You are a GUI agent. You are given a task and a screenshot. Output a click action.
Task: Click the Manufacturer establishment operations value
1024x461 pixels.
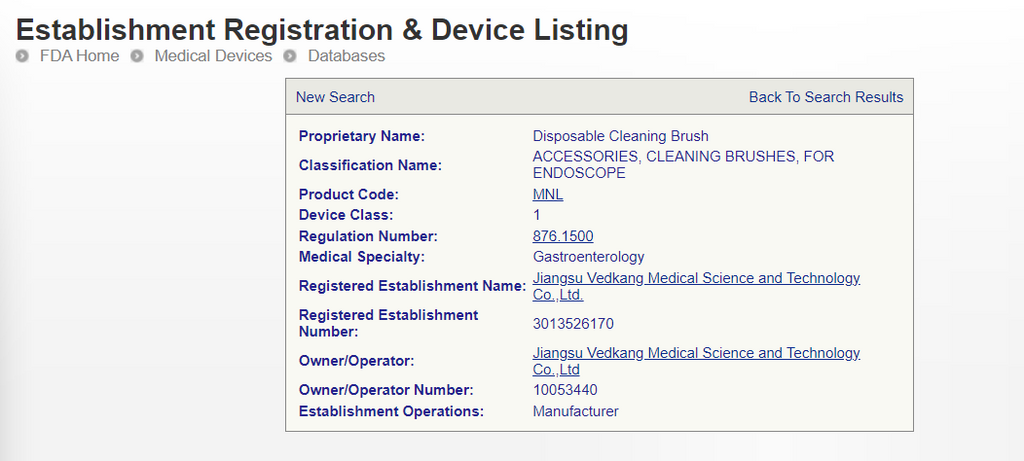575,411
